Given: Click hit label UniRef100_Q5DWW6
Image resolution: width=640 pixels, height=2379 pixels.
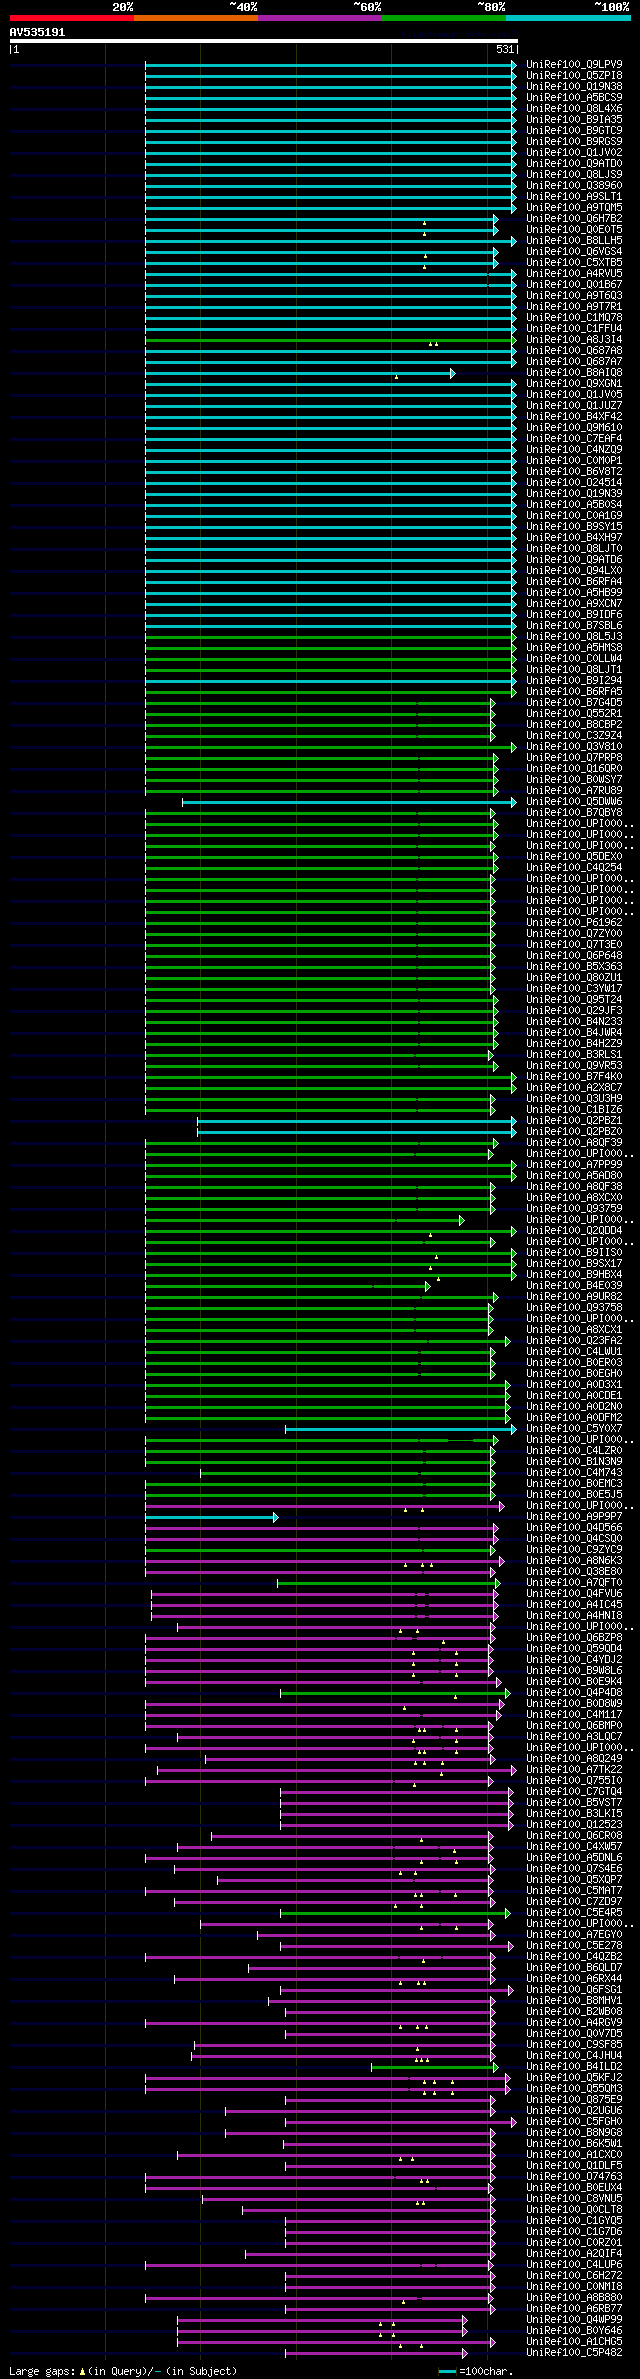Looking at the screenshot, I should 574,802.
